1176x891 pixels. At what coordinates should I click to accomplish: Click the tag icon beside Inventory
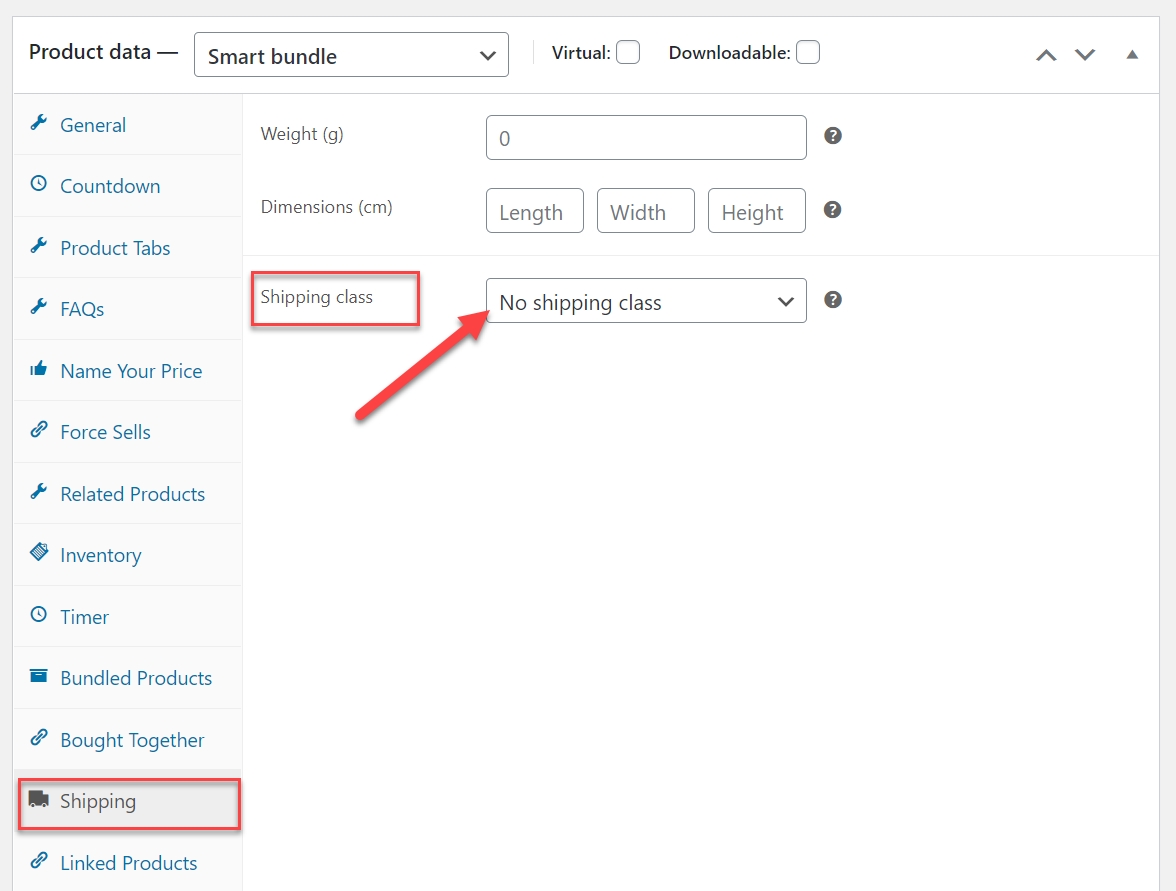(x=39, y=553)
